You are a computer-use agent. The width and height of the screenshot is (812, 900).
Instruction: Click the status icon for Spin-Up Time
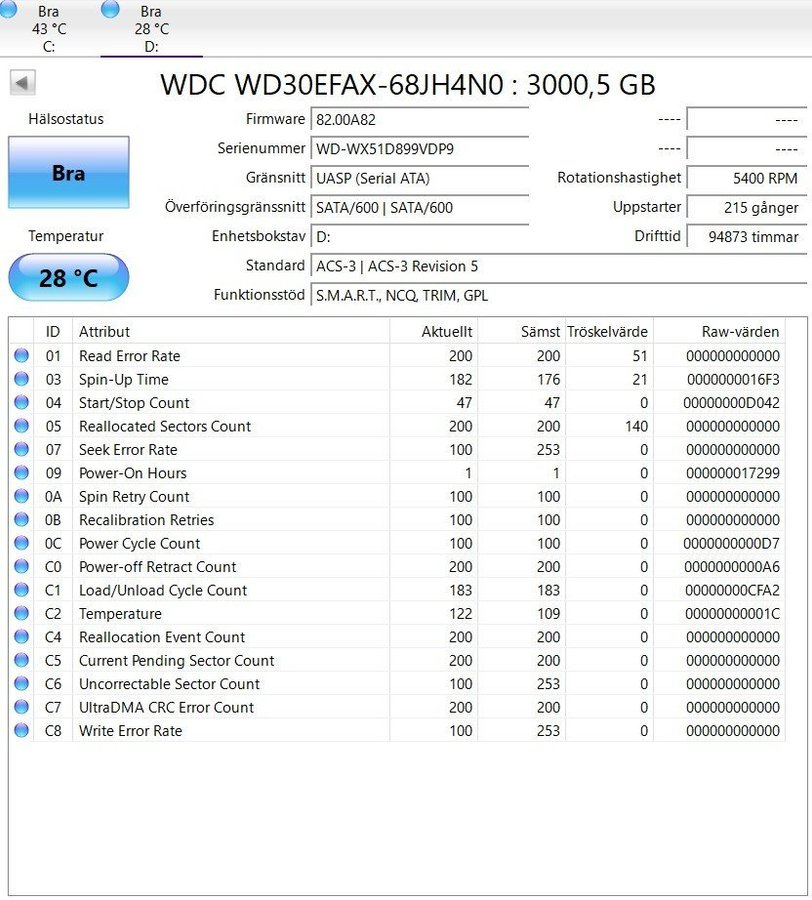[22, 379]
